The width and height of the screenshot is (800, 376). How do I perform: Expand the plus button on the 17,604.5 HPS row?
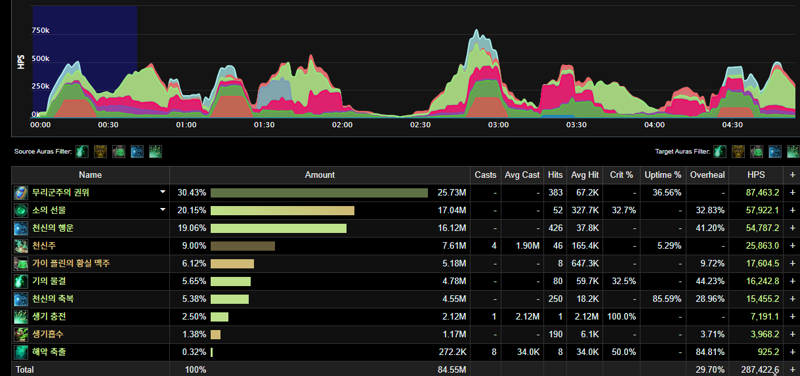792,264
